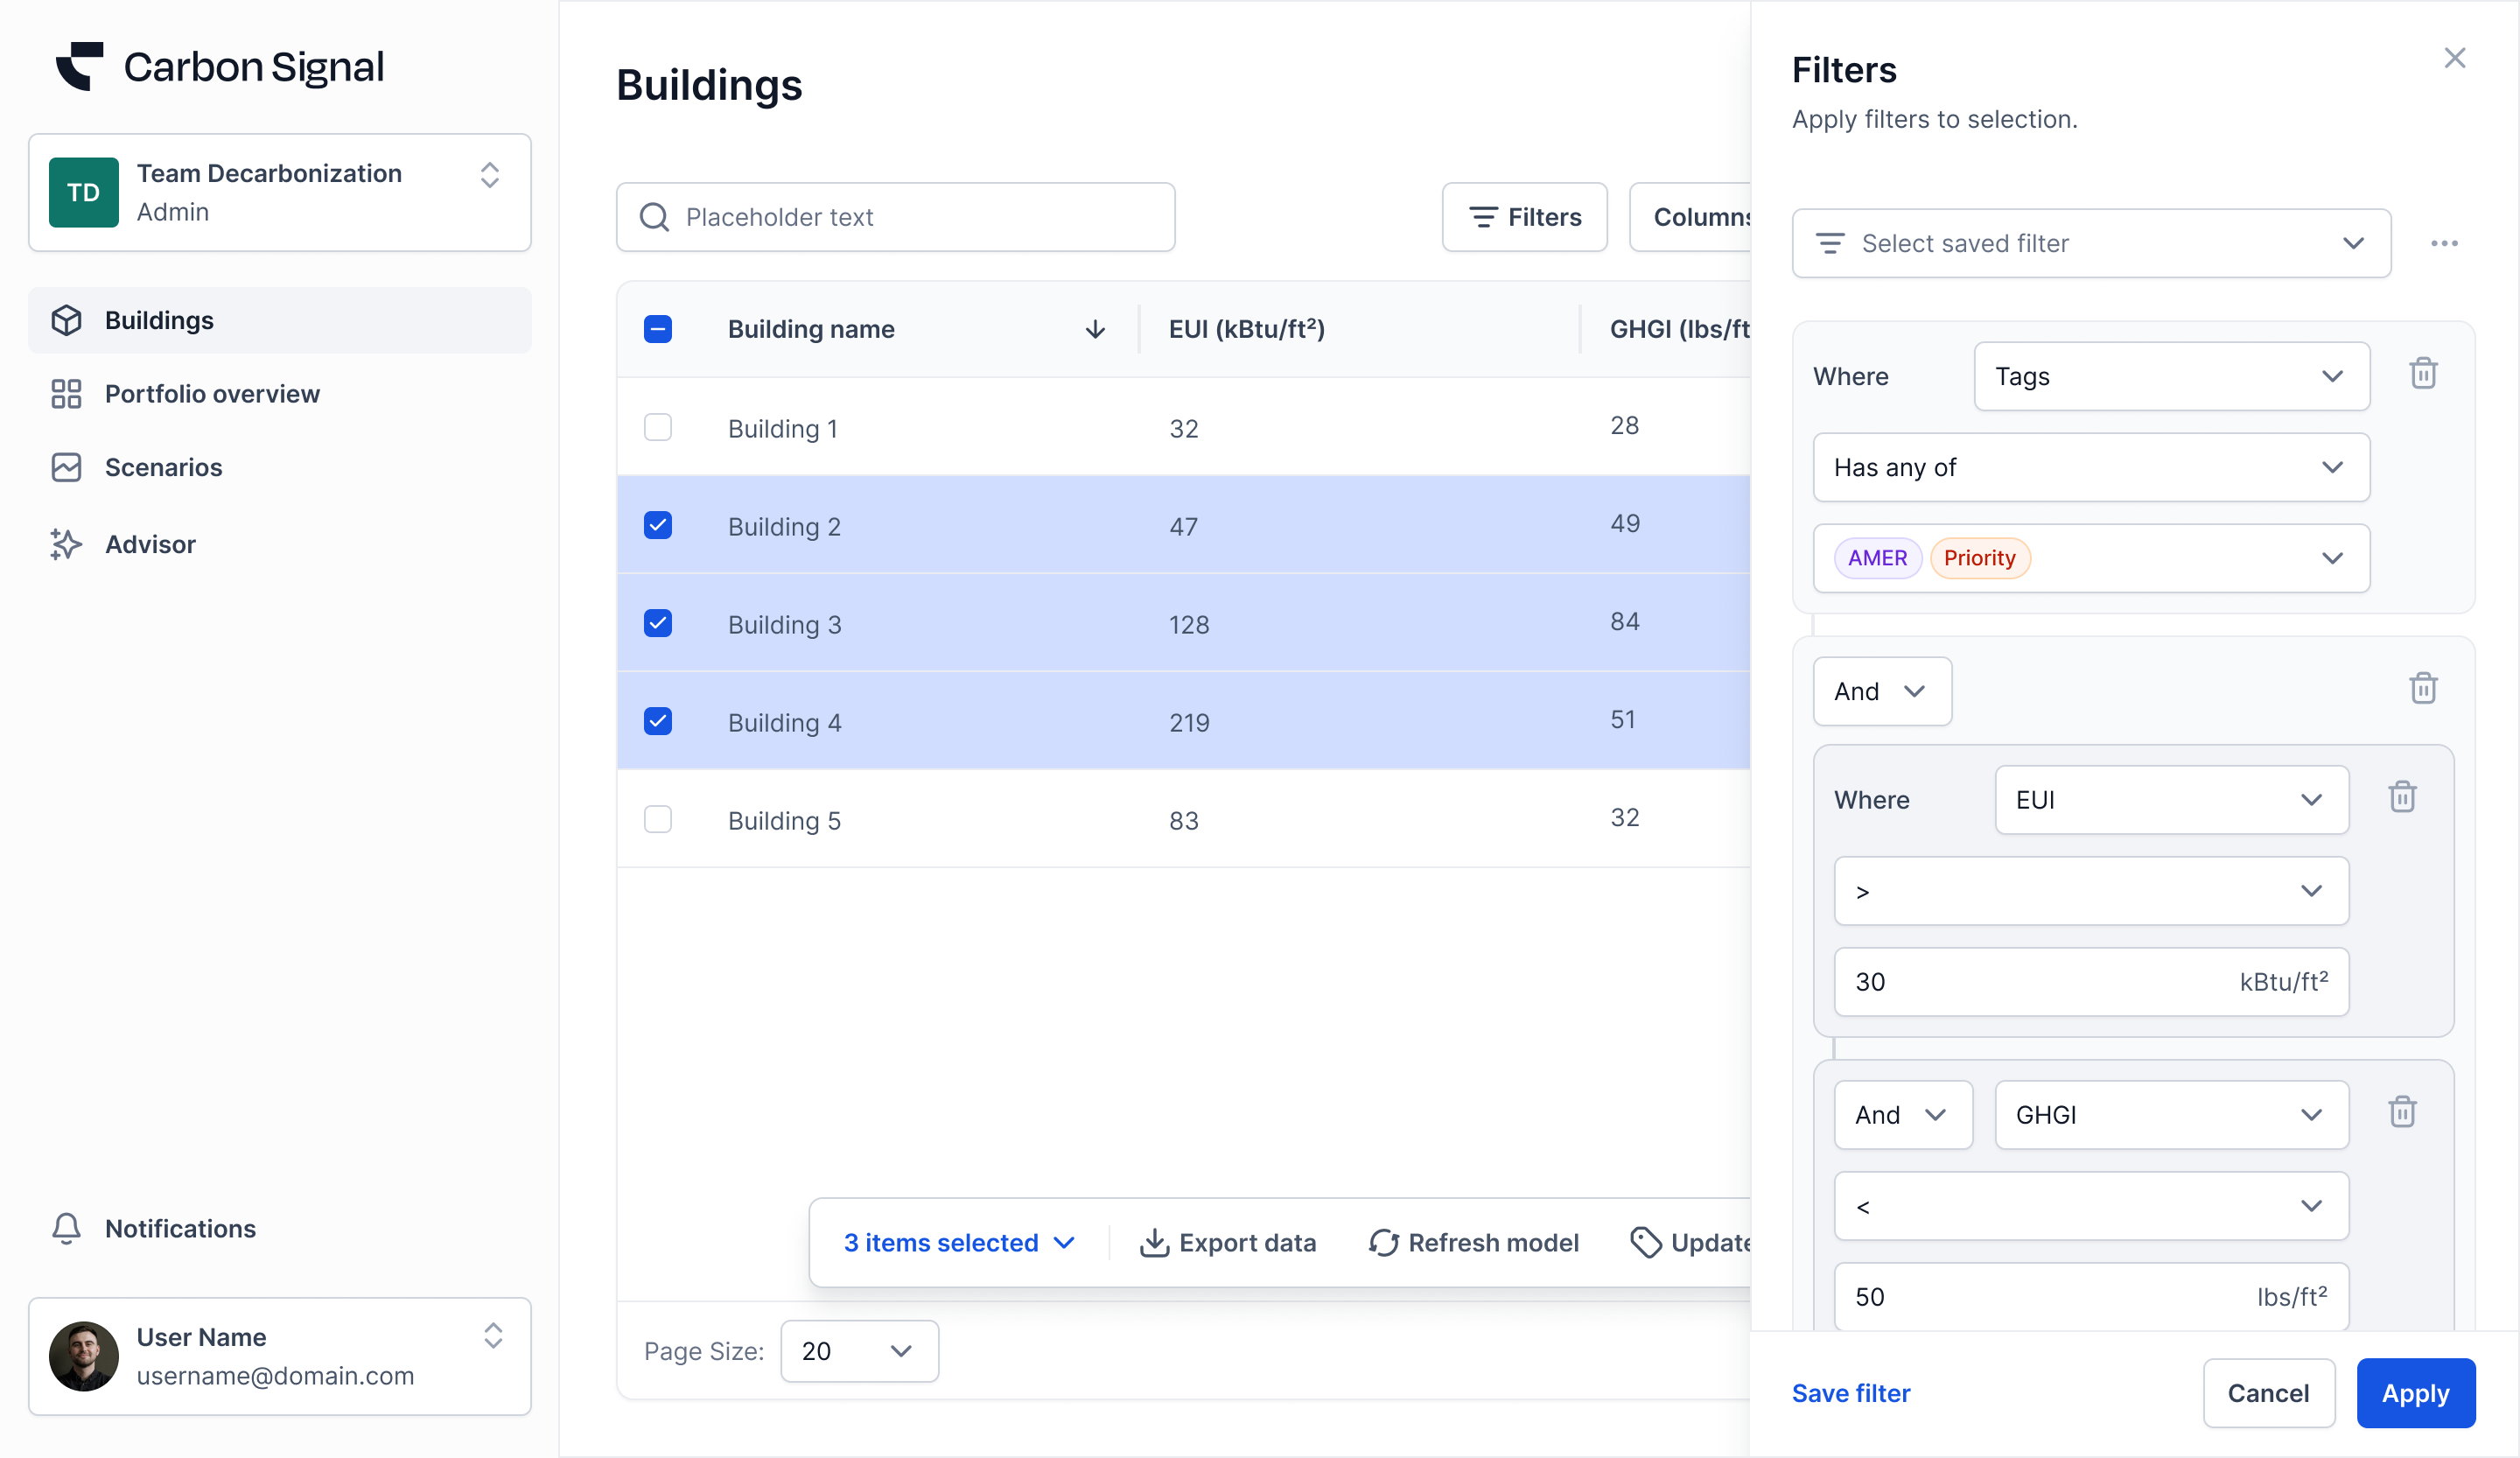Delete the Tags filter condition

click(2422, 374)
